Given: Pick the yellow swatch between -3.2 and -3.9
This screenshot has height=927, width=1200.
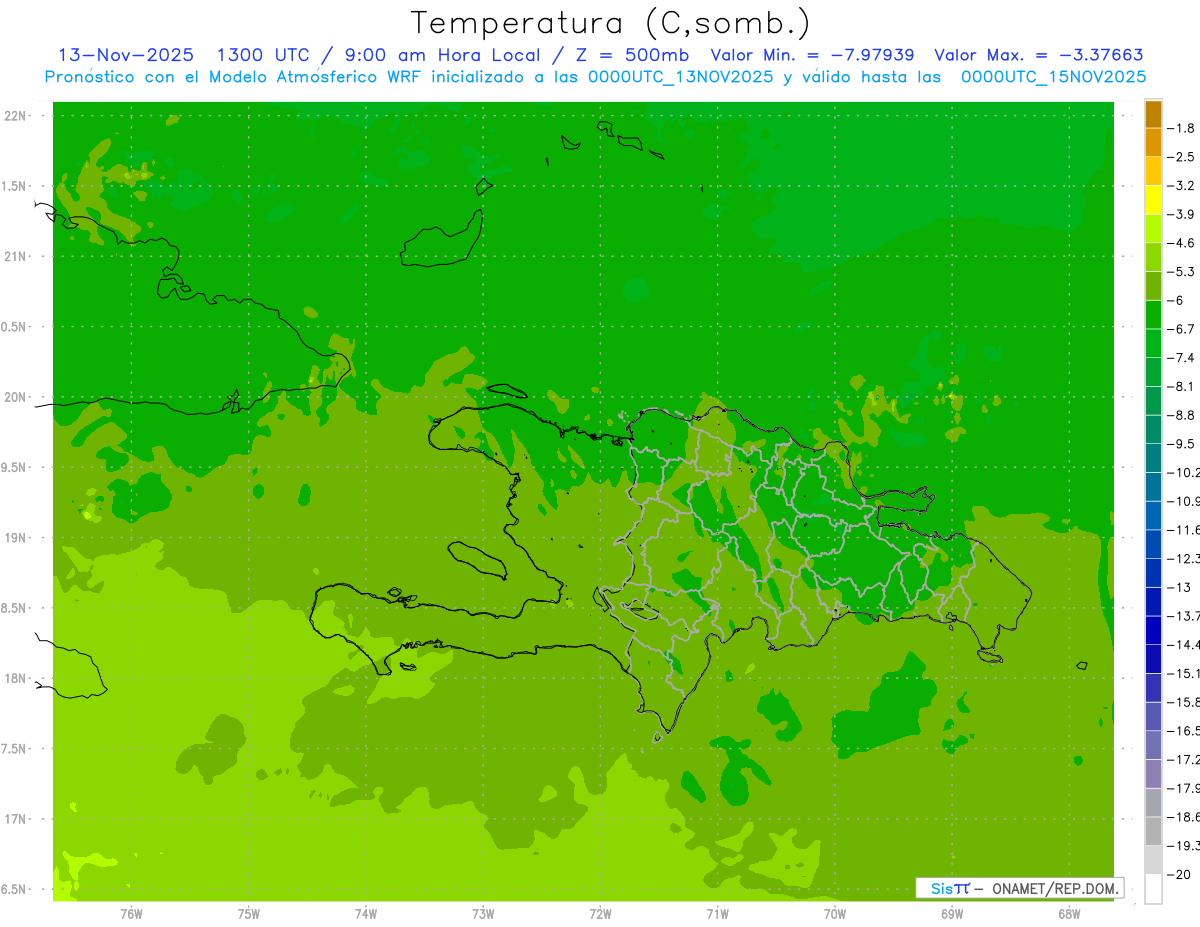Looking at the screenshot, I should click(x=1153, y=200).
